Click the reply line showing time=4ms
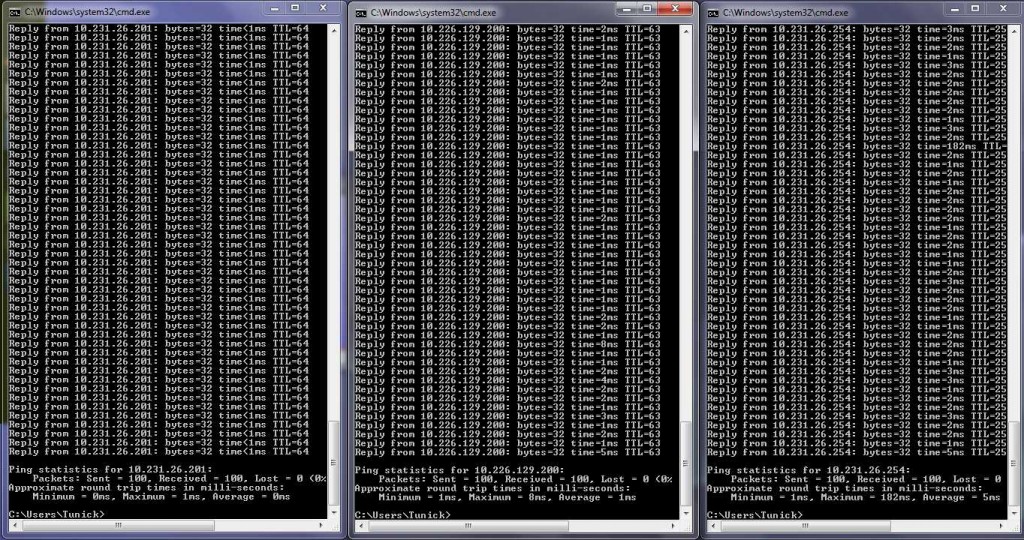The image size is (1024, 540). (508, 380)
